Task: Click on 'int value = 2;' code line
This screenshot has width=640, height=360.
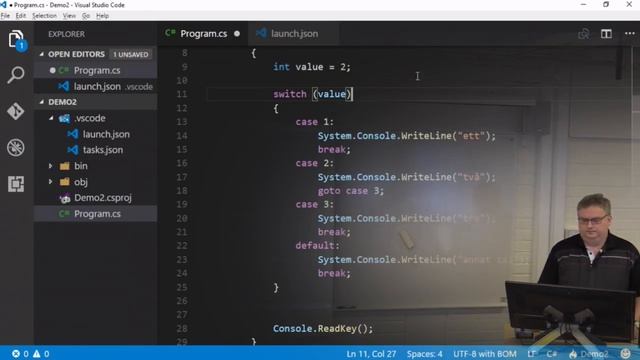Action: [312, 67]
